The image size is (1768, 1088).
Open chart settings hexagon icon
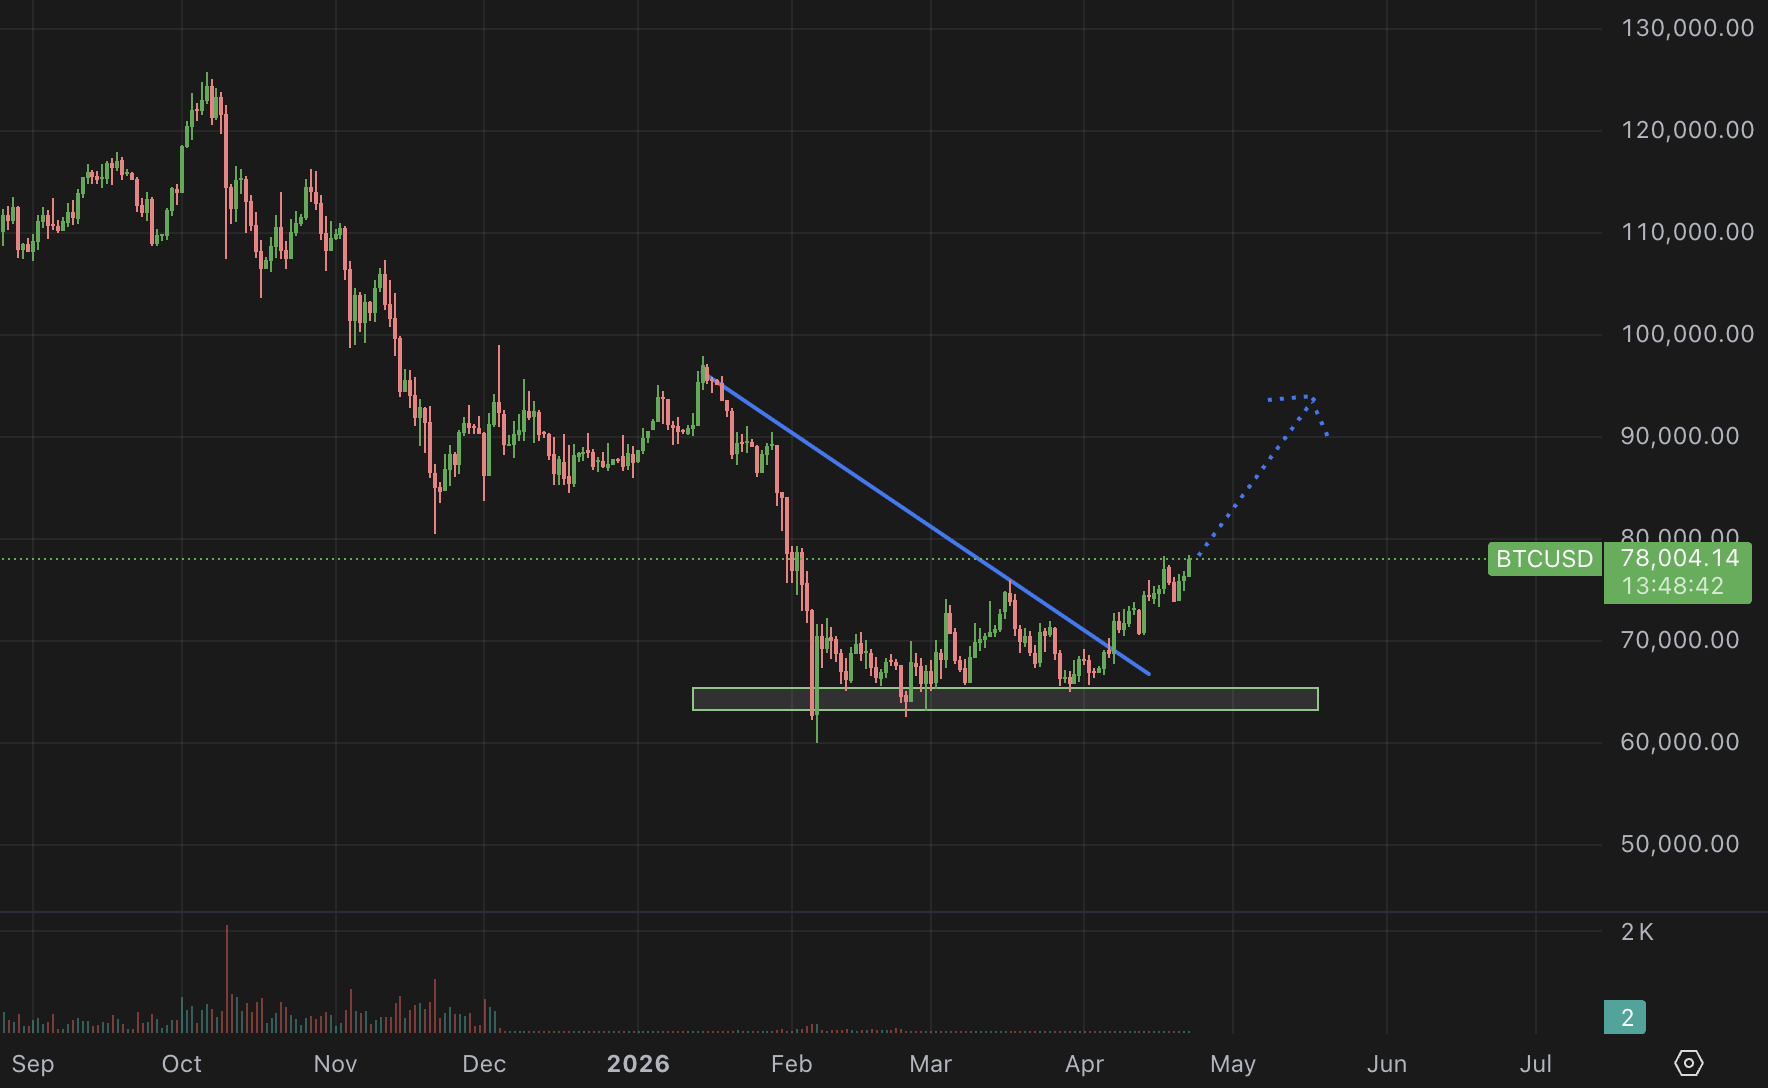click(x=1689, y=1062)
